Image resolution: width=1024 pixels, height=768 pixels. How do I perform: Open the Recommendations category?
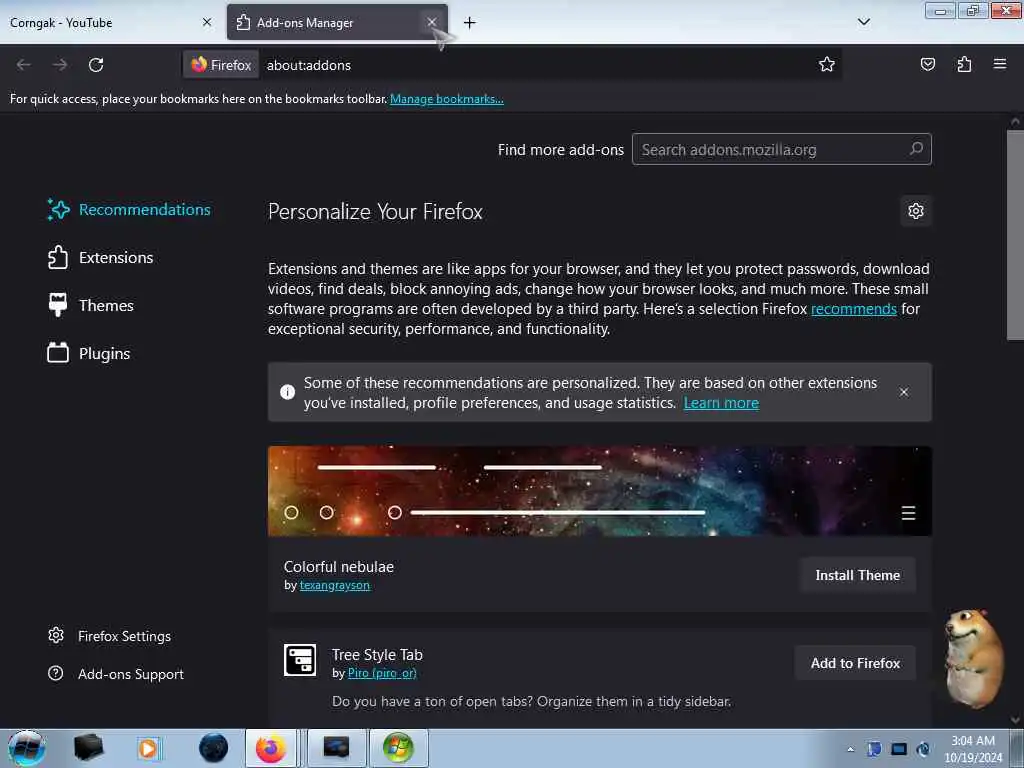tap(129, 210)
